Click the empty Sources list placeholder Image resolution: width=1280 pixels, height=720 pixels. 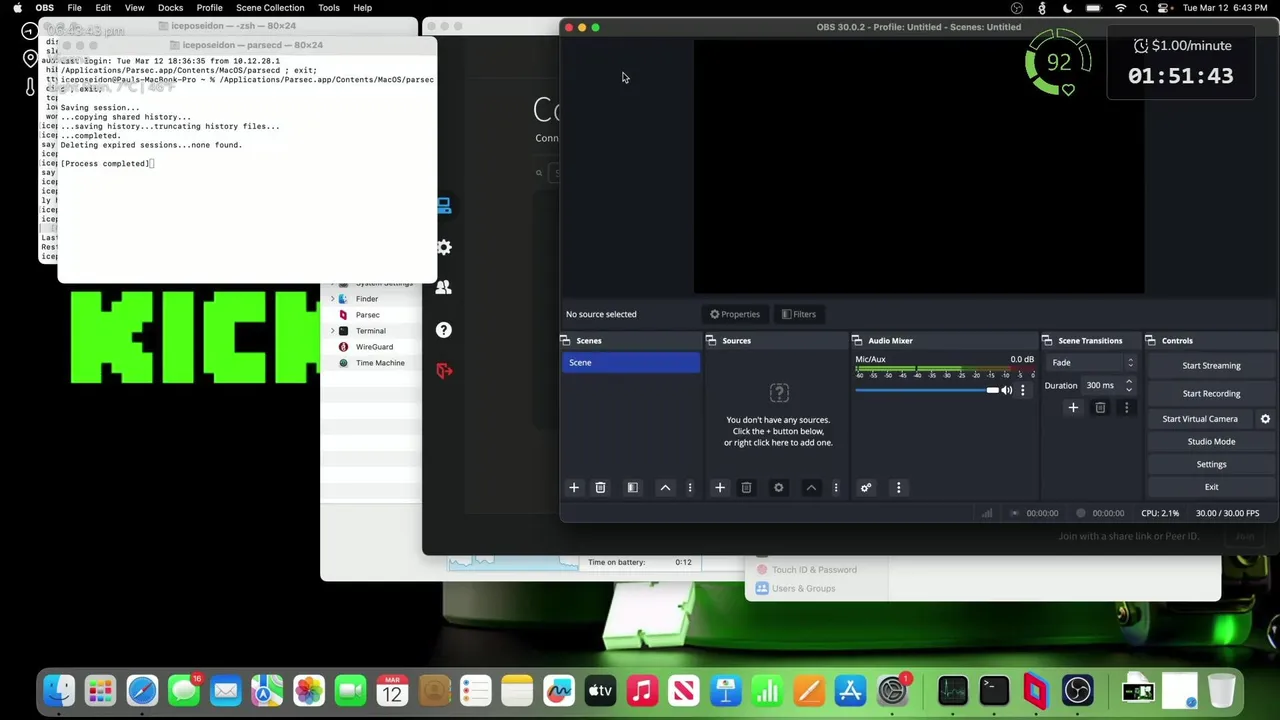click(x=778, y=415)
